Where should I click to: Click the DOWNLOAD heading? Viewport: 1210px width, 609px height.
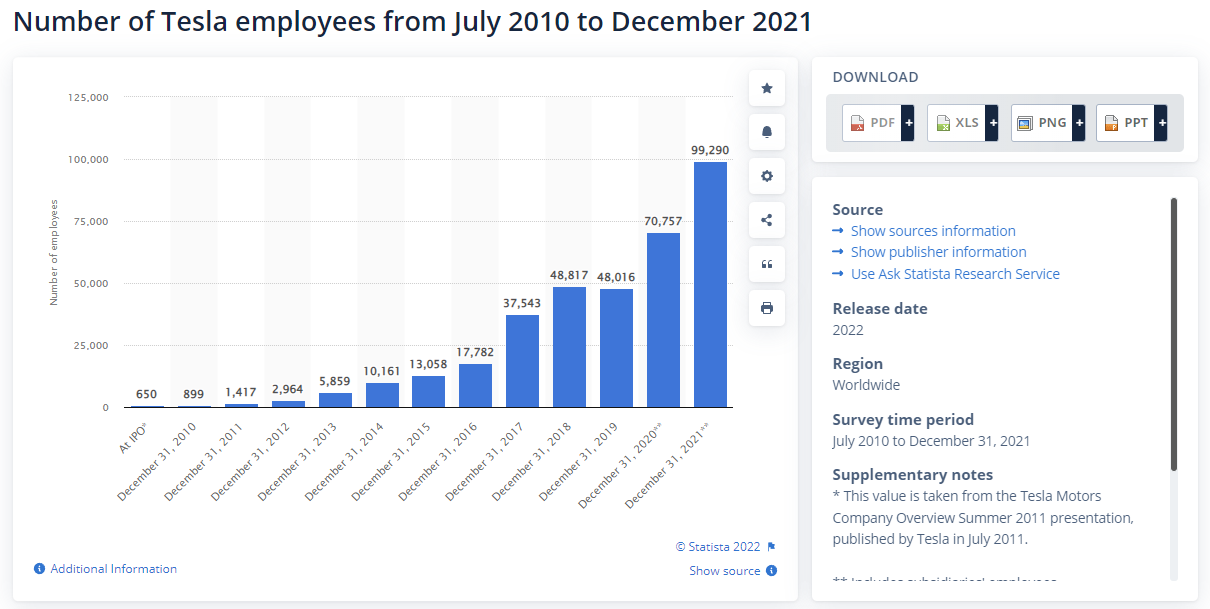875,77
